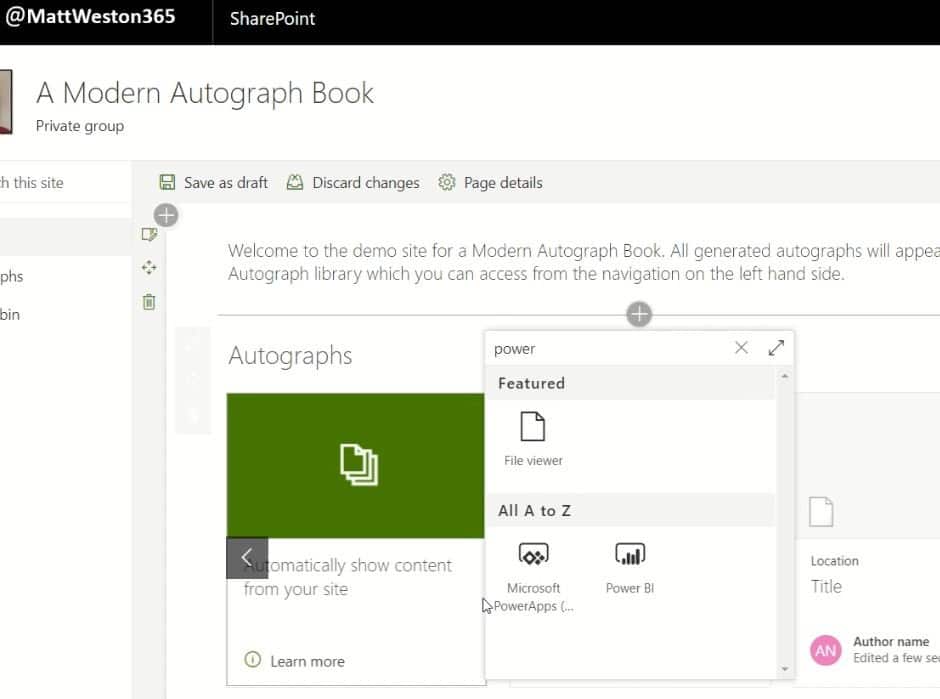This screenshot has height=699, width=940.
Task: Add a new section with top plus button
Action: (166, 215)
